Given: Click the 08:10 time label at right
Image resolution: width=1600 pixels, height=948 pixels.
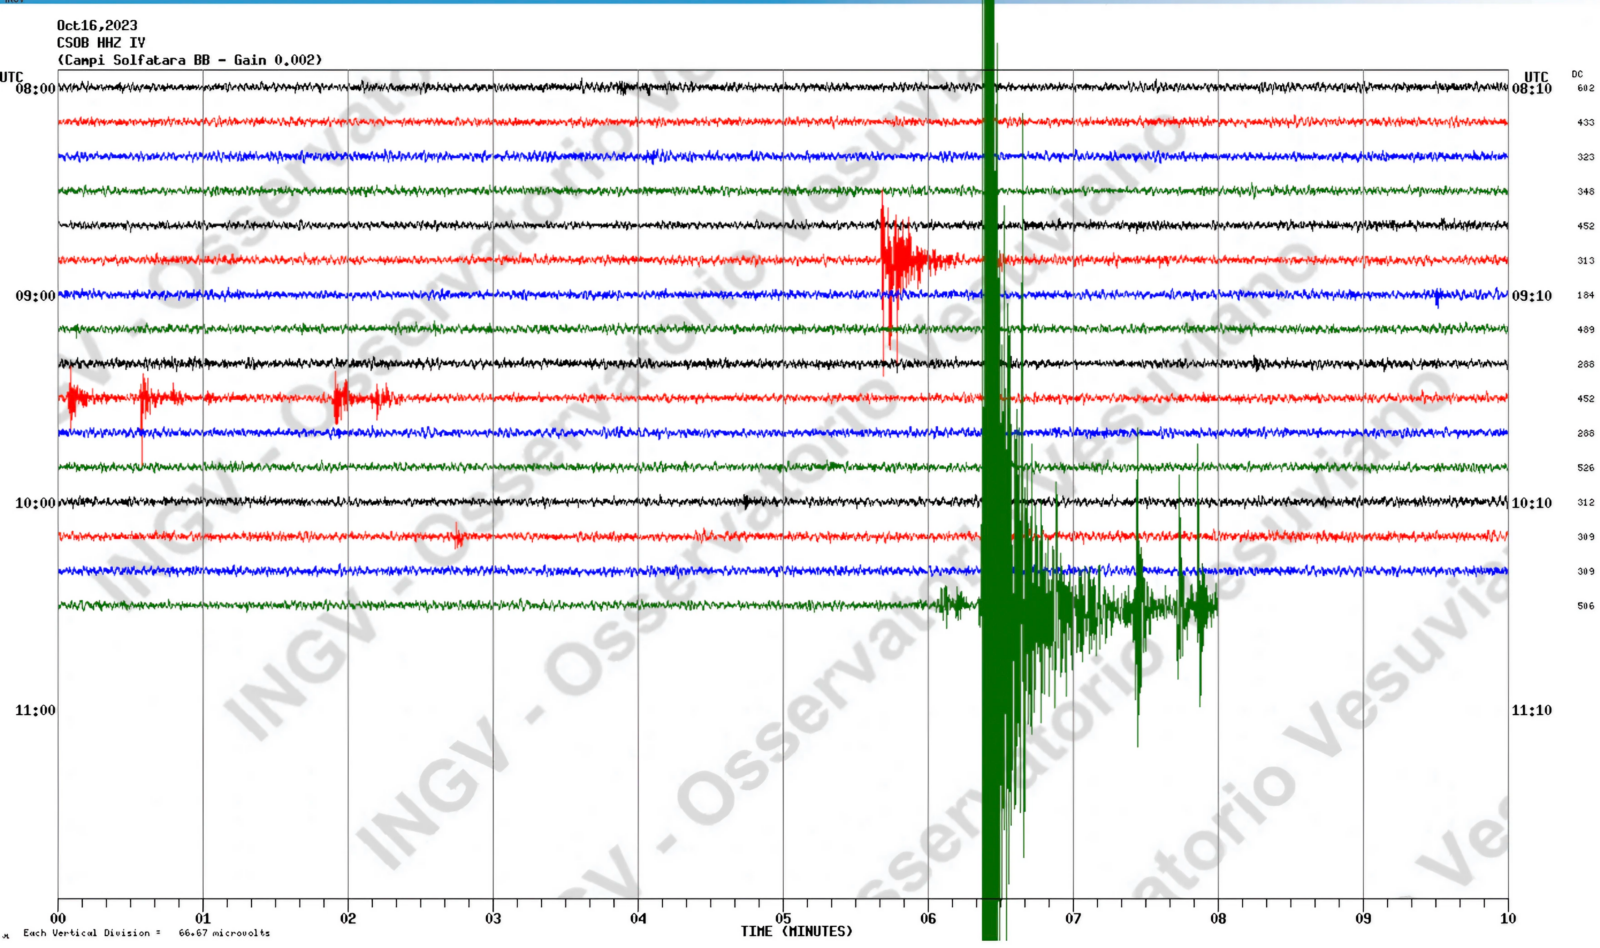Looking at the screenshot, I should [x=1532, y=89].
